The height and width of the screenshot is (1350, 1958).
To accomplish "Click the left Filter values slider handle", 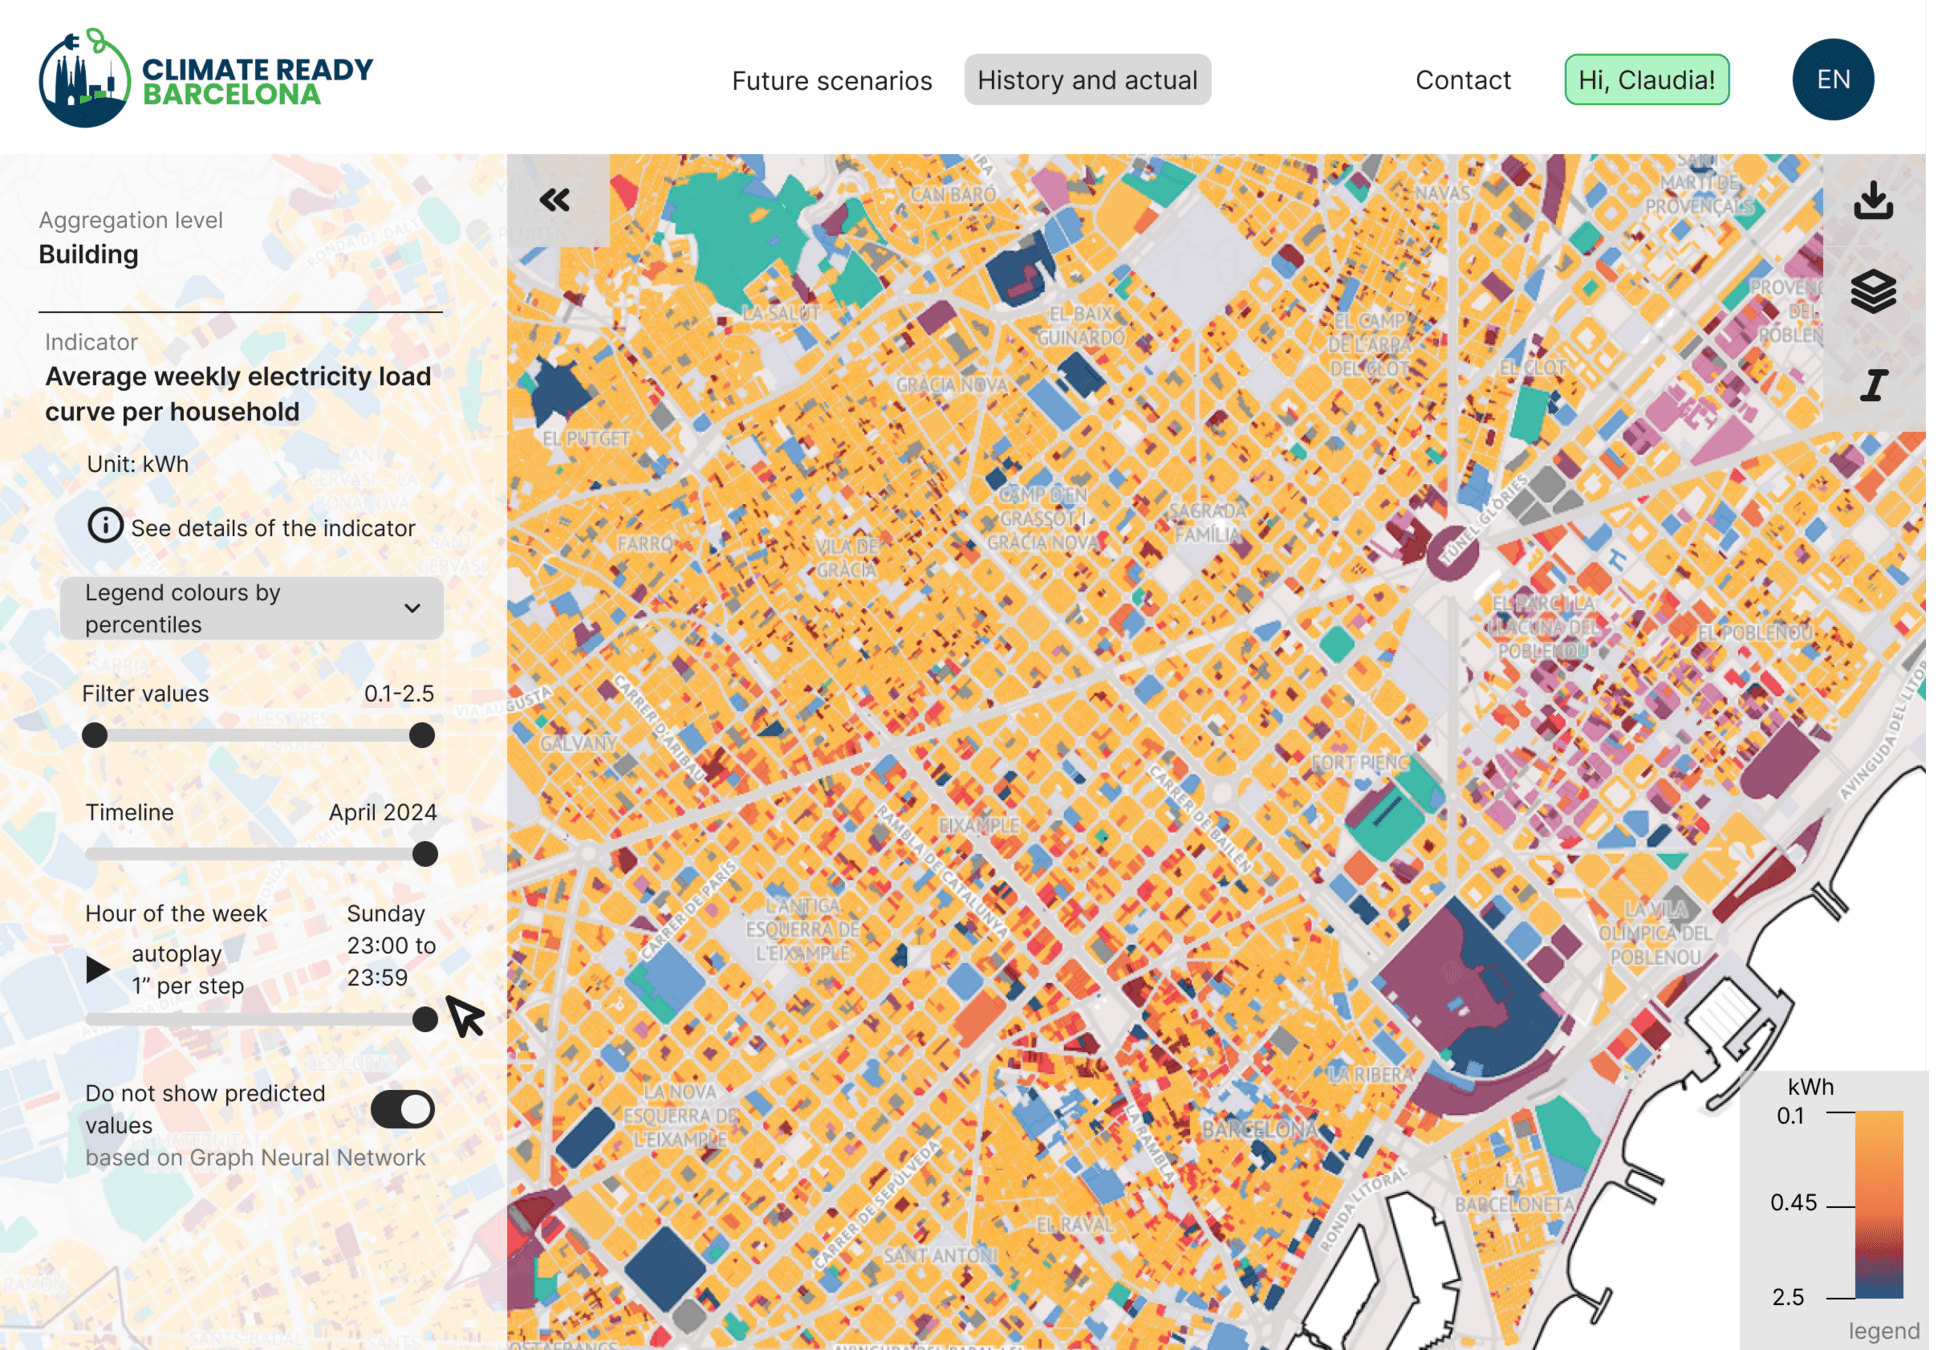I will 95,736.
